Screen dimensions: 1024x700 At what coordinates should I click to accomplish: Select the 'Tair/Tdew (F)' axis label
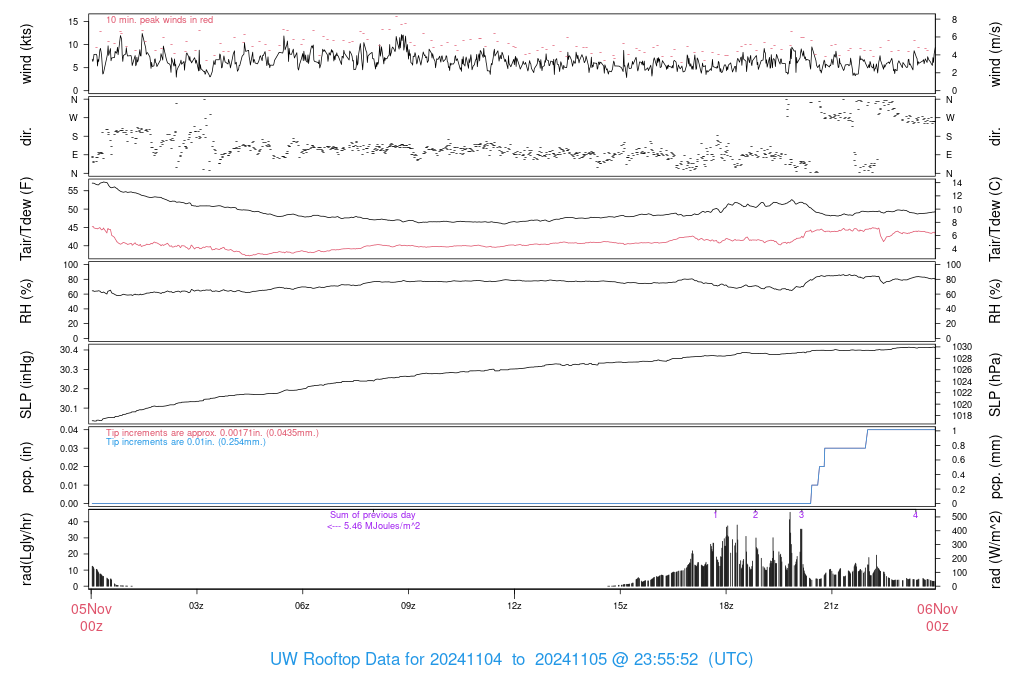point(27,219)
